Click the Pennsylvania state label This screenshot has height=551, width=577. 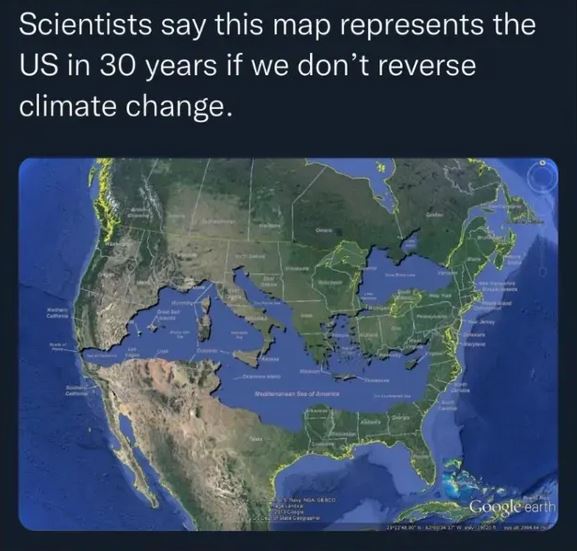coord(432,316)
